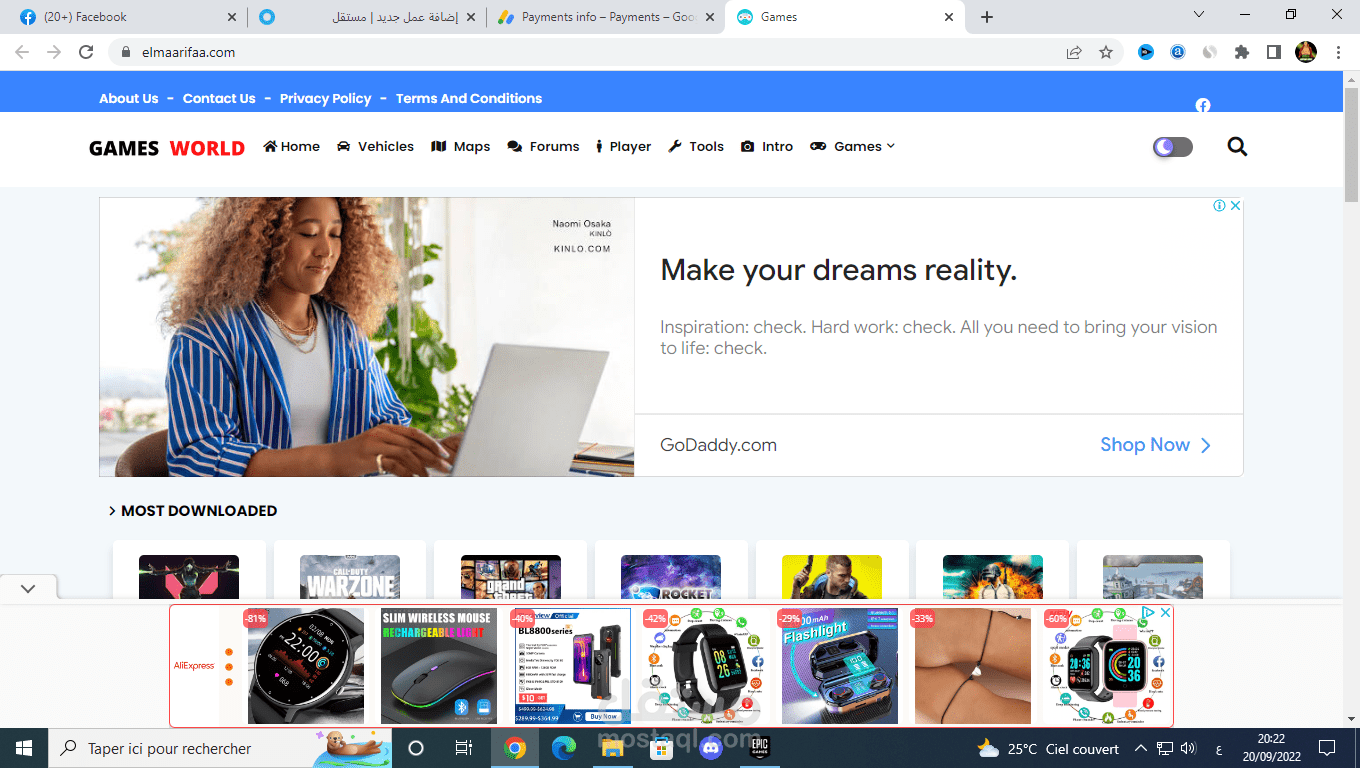Open a new browser tab
The width and height of the screenshot is (1360, 768).
point(987,17)
